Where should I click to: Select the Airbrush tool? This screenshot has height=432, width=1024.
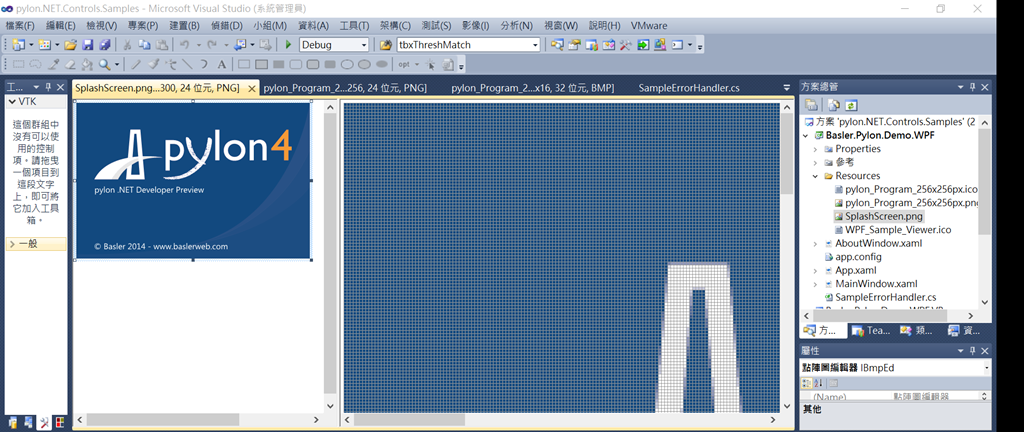[170, 64]
